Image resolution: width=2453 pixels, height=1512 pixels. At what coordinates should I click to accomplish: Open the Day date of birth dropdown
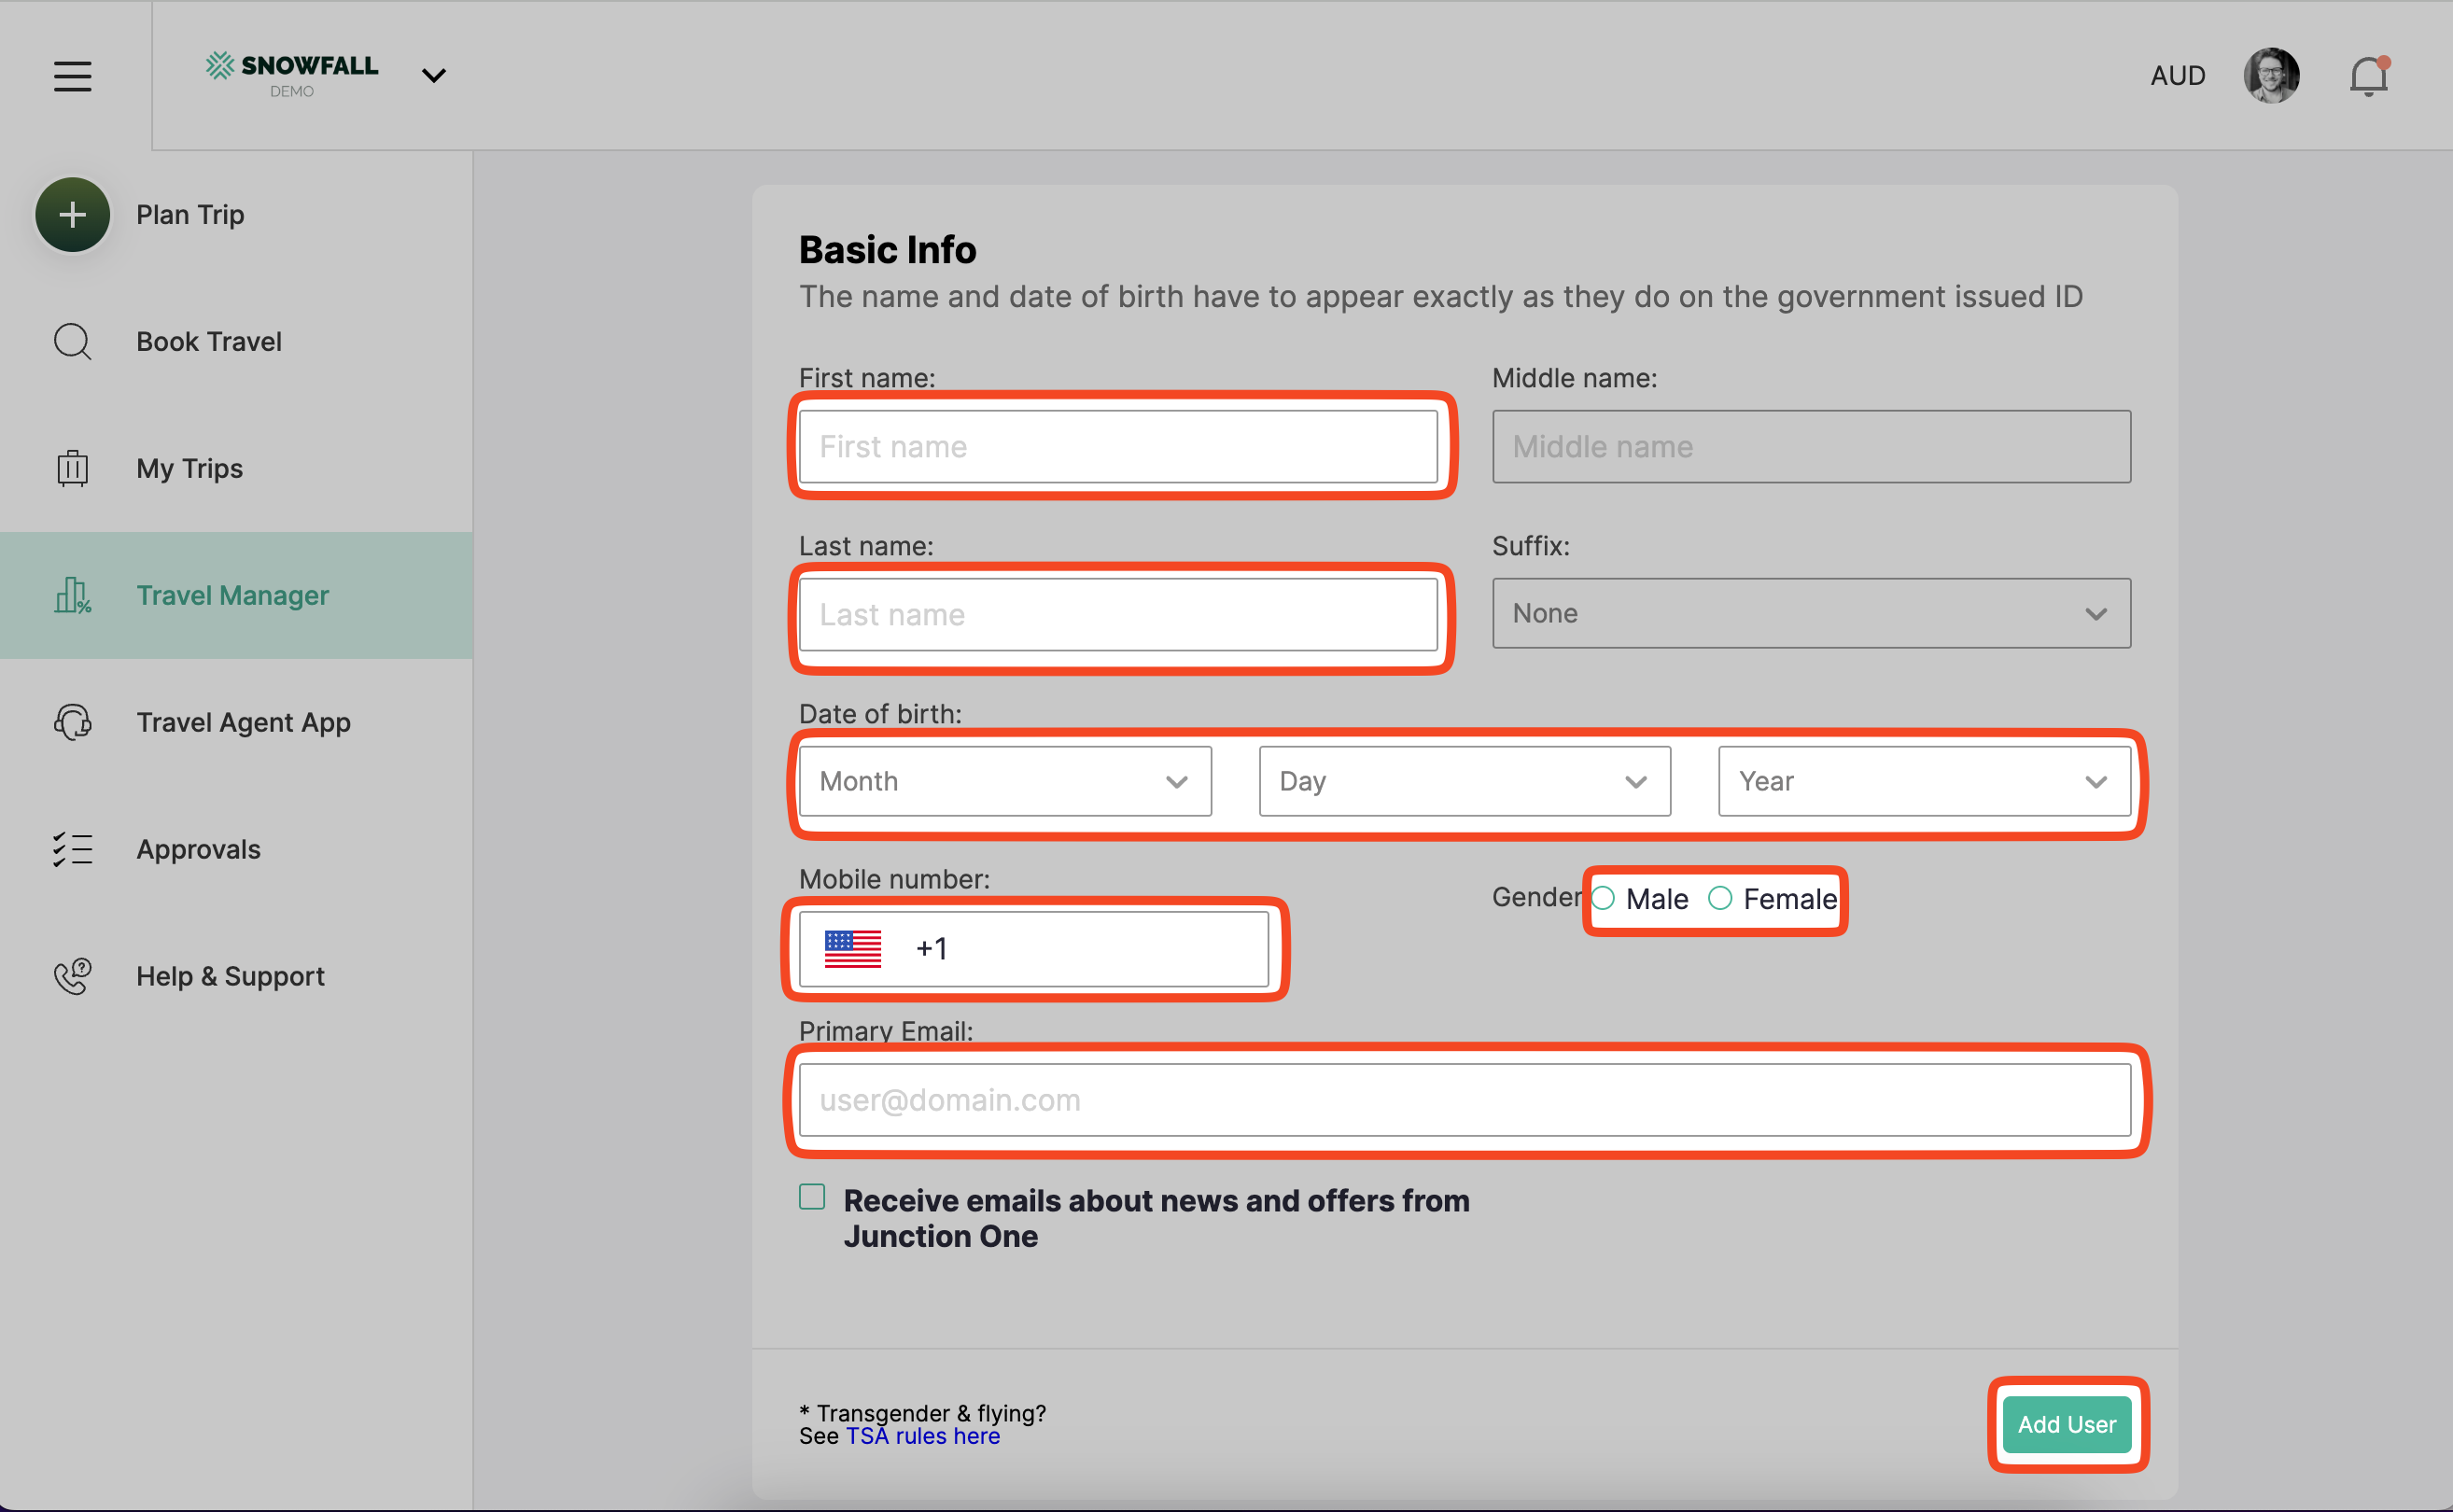pyautogui.click(x=1465, y=781)
